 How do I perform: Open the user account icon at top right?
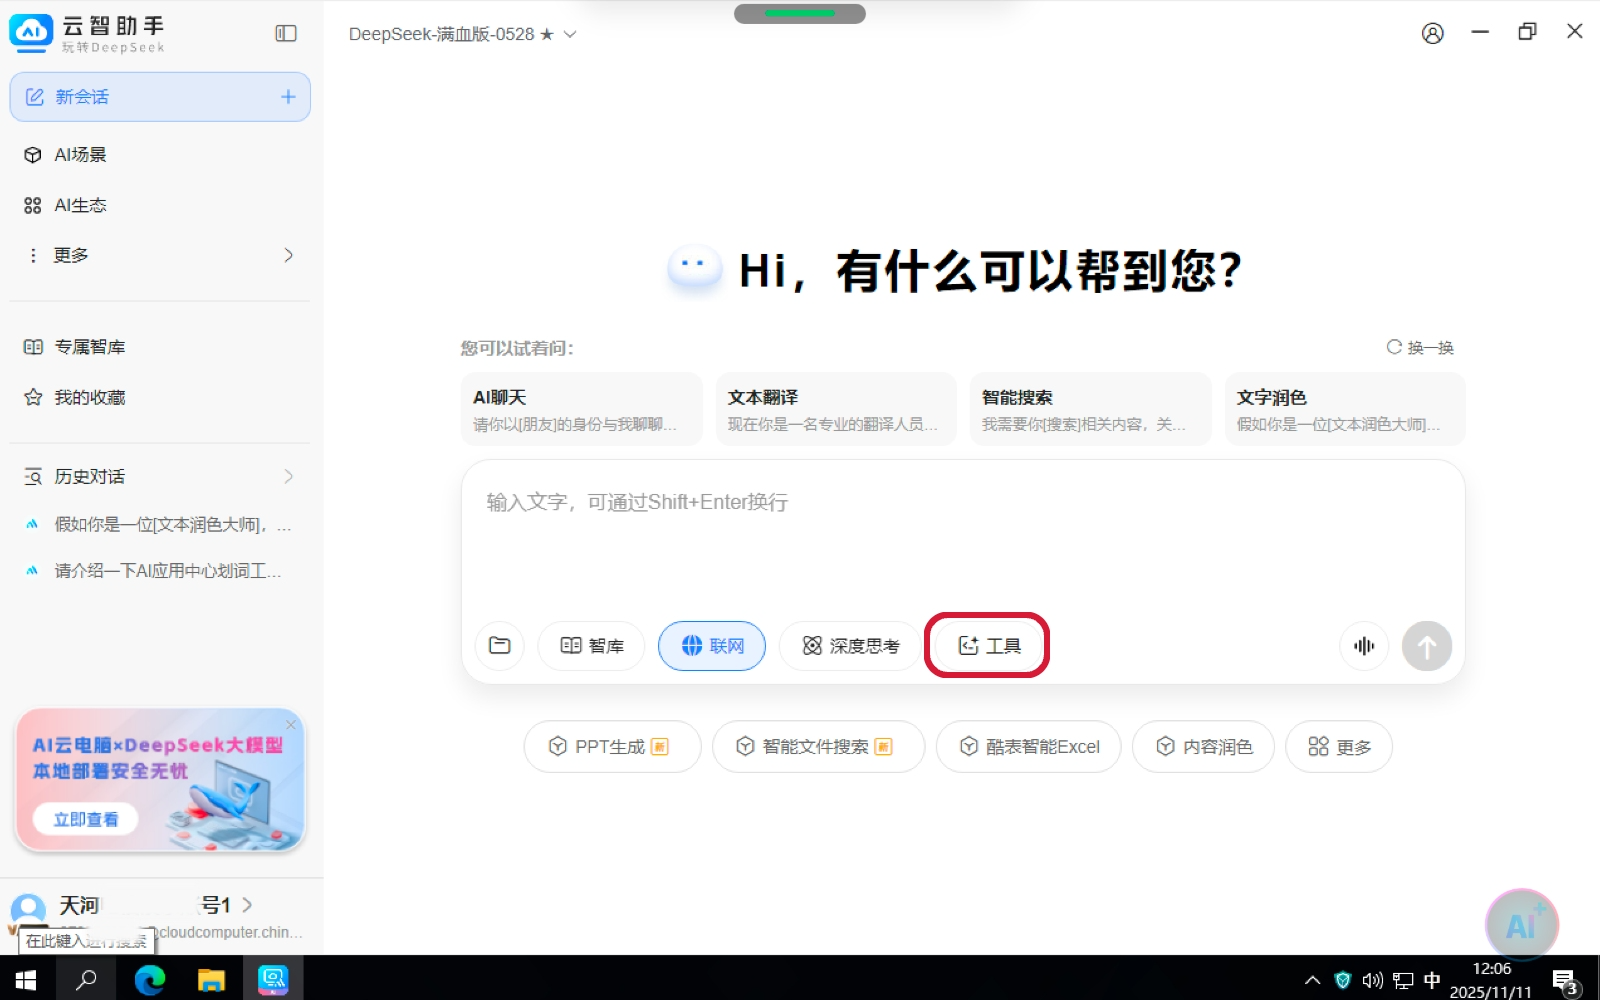(1433, 34)
